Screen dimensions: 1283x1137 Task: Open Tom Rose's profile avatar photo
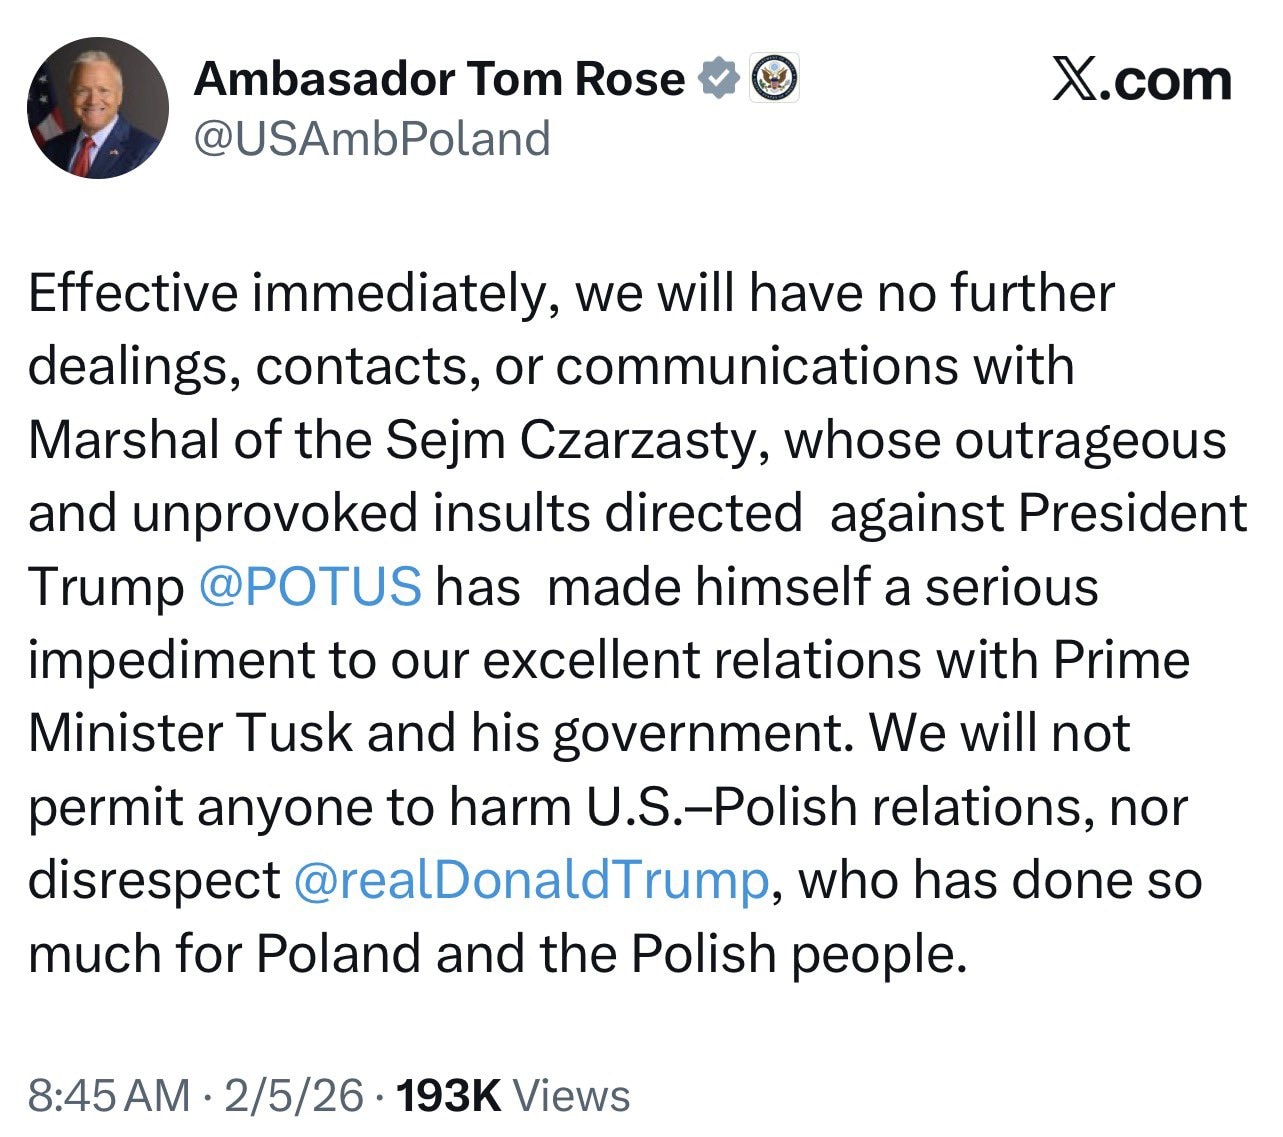(97, 108)
